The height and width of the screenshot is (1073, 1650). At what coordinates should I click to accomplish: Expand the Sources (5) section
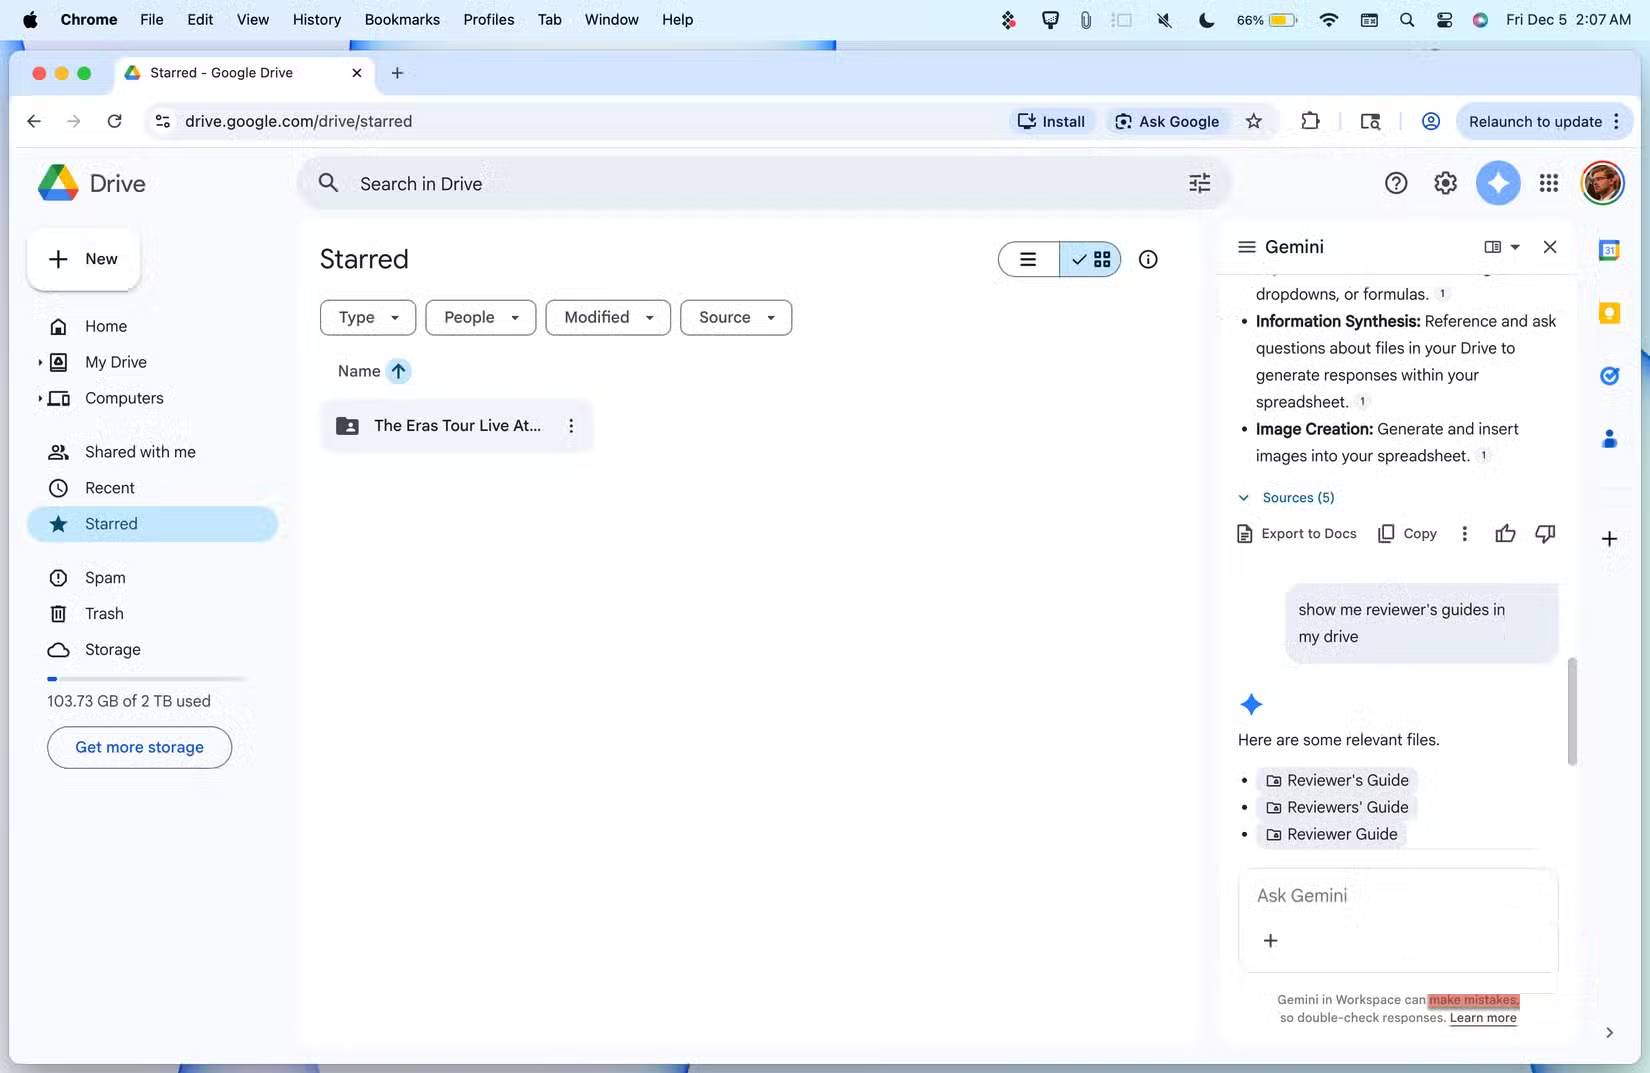[1286, 498]
